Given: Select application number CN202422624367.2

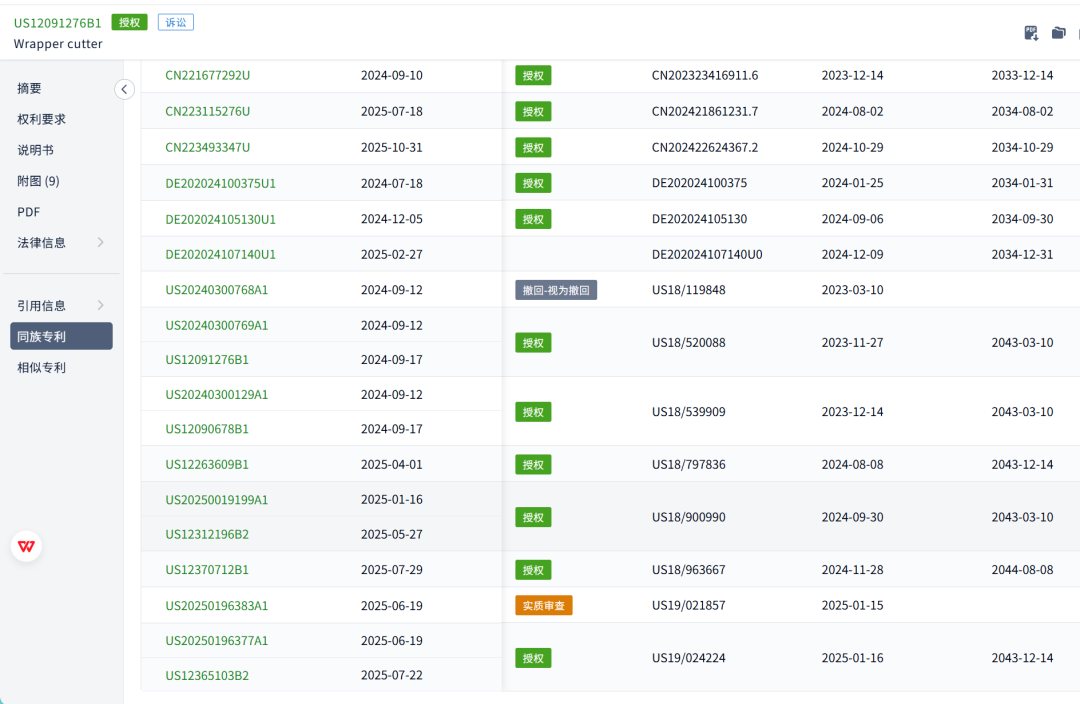Looking at the screenshot, I should [705, 147].
